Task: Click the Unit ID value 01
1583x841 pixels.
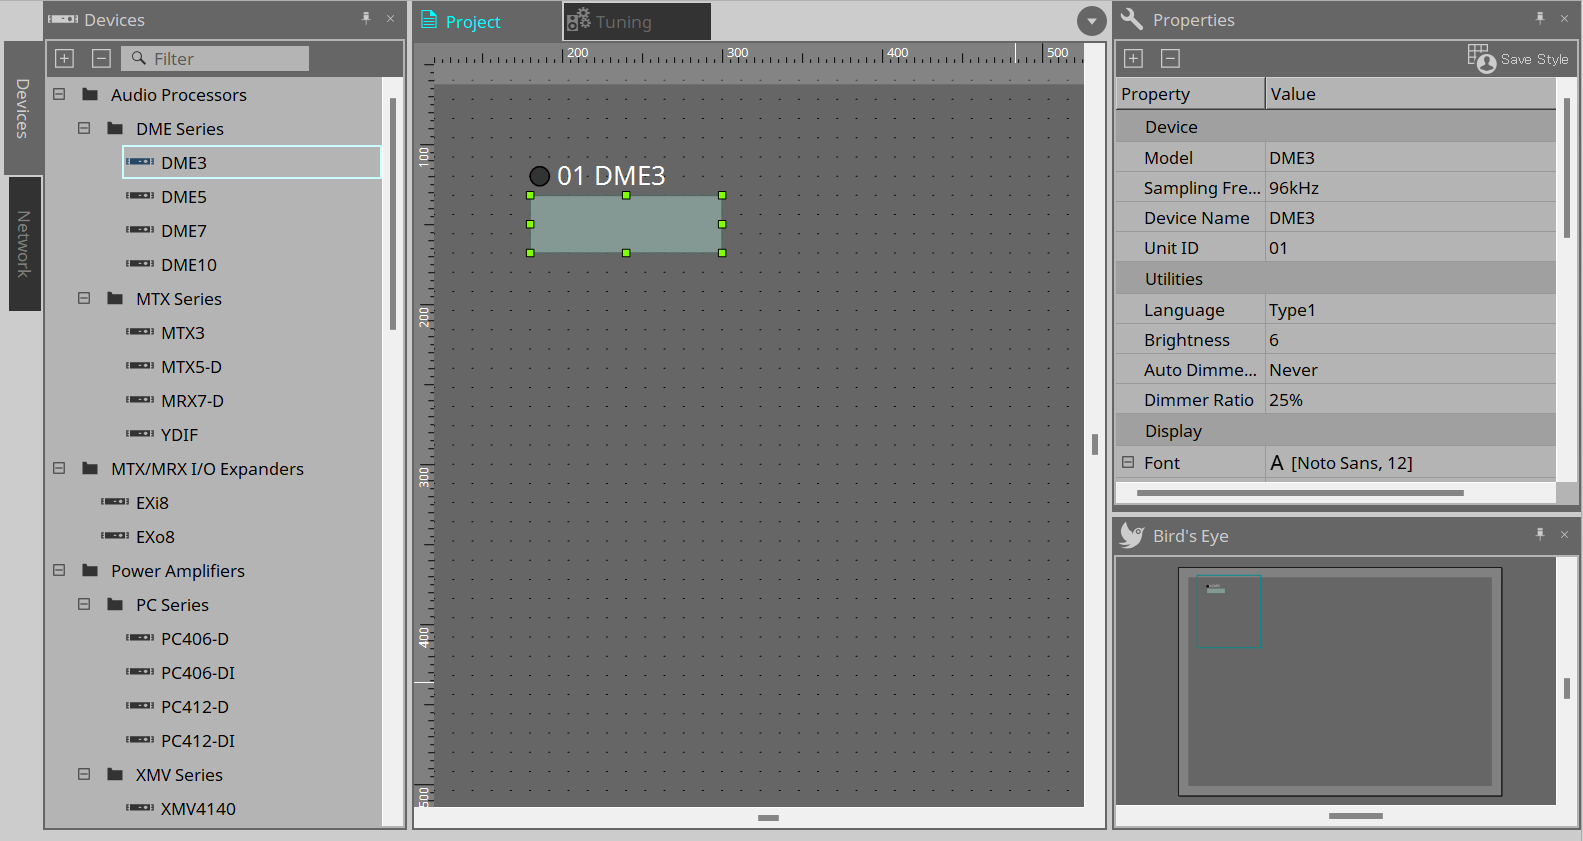Action: (1410, 248)
